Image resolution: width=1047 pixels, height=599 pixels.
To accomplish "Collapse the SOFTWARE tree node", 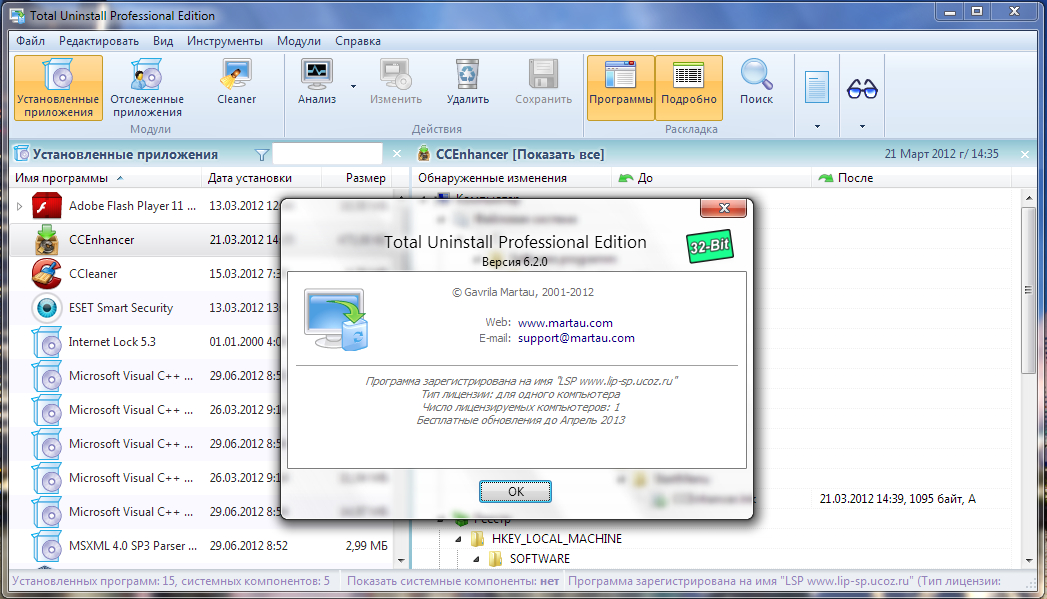I will tap(476, 559).
